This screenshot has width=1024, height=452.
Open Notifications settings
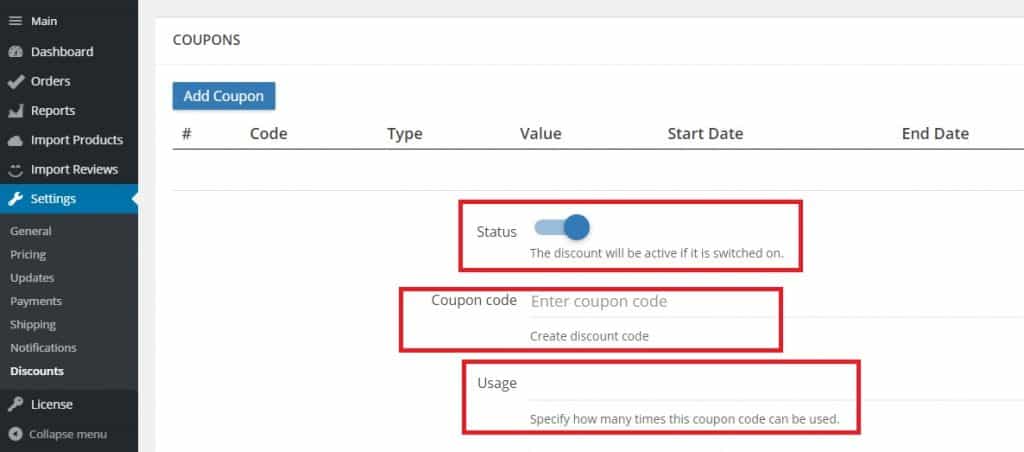point(43,347)
